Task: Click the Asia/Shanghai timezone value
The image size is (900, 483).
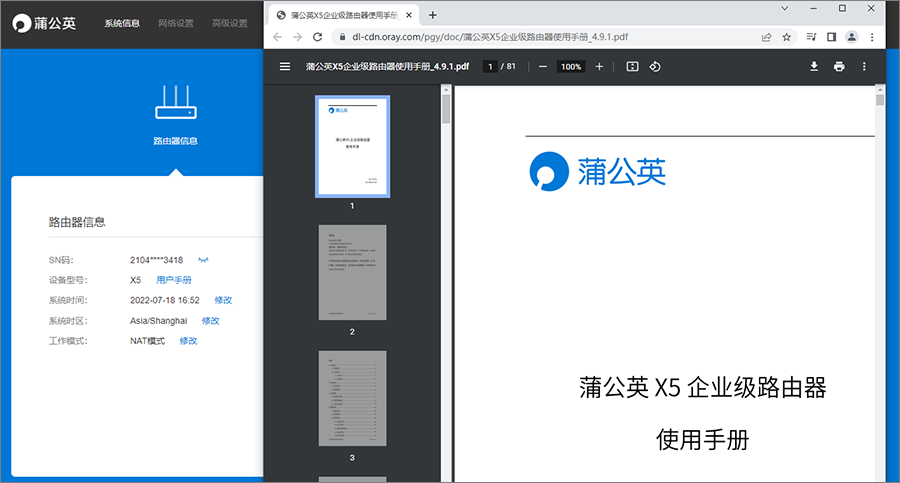Action: [158, 321]
